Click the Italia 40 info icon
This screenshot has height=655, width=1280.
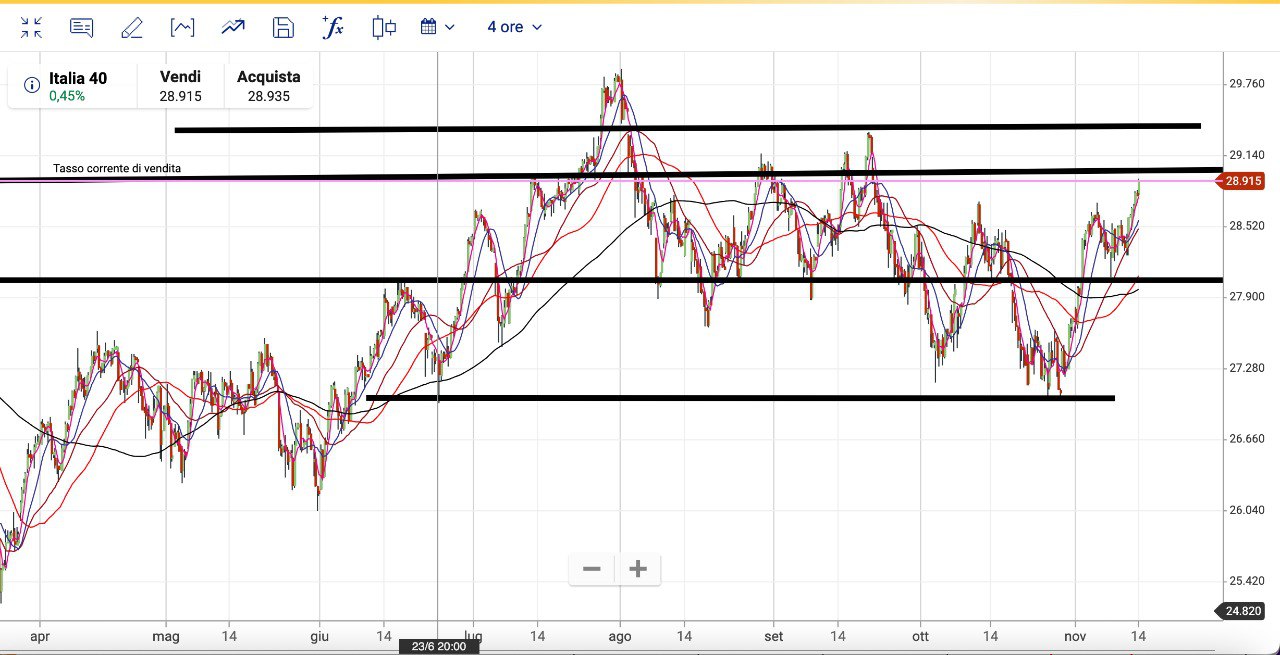click(31, 85)
